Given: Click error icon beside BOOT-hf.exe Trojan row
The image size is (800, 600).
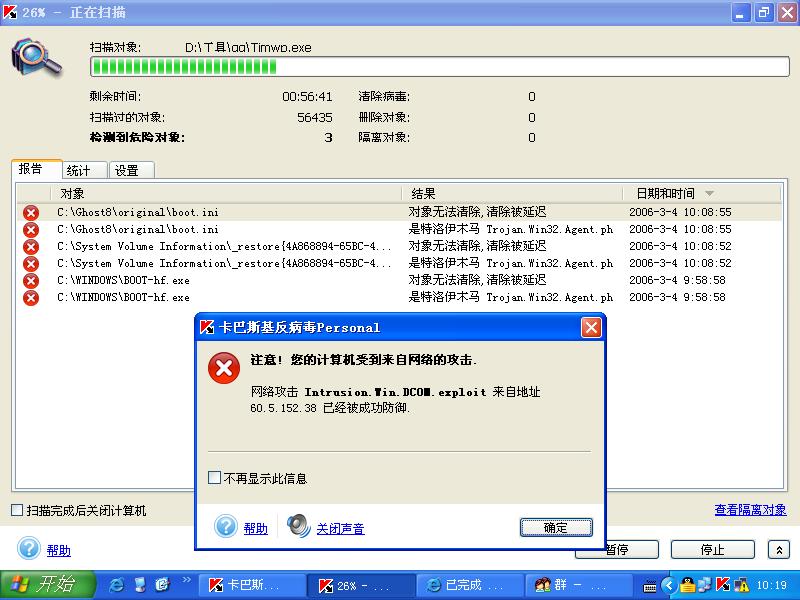Looking at the screenshot, I should click(x=31, y=298).
